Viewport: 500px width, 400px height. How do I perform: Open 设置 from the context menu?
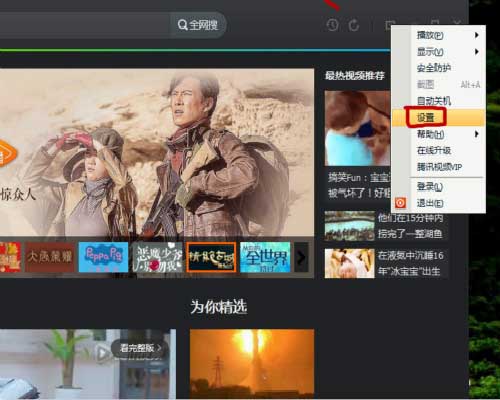click(x=439, y=117)
